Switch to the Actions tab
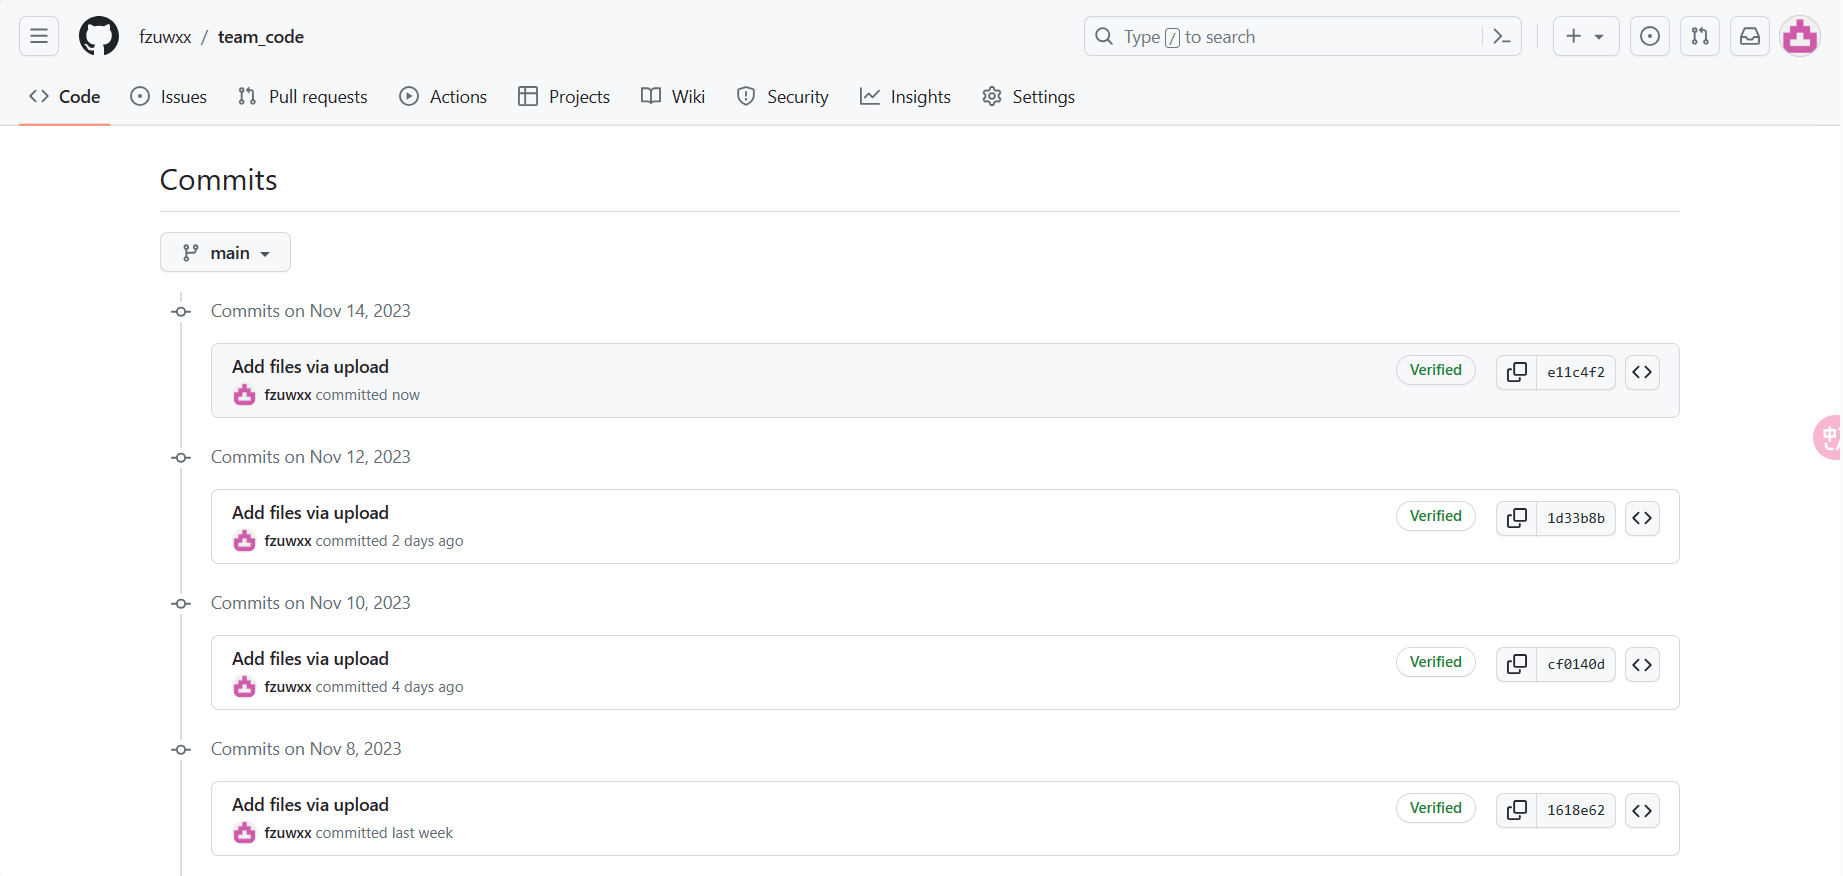This screenshot has width=1843, height=876. (x=443, y=97)
